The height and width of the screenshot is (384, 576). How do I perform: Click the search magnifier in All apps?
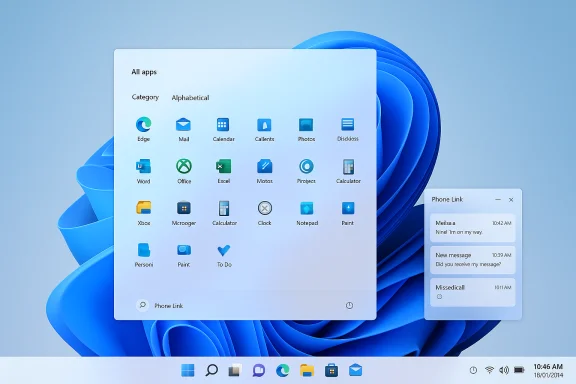[x=143, y=305]
